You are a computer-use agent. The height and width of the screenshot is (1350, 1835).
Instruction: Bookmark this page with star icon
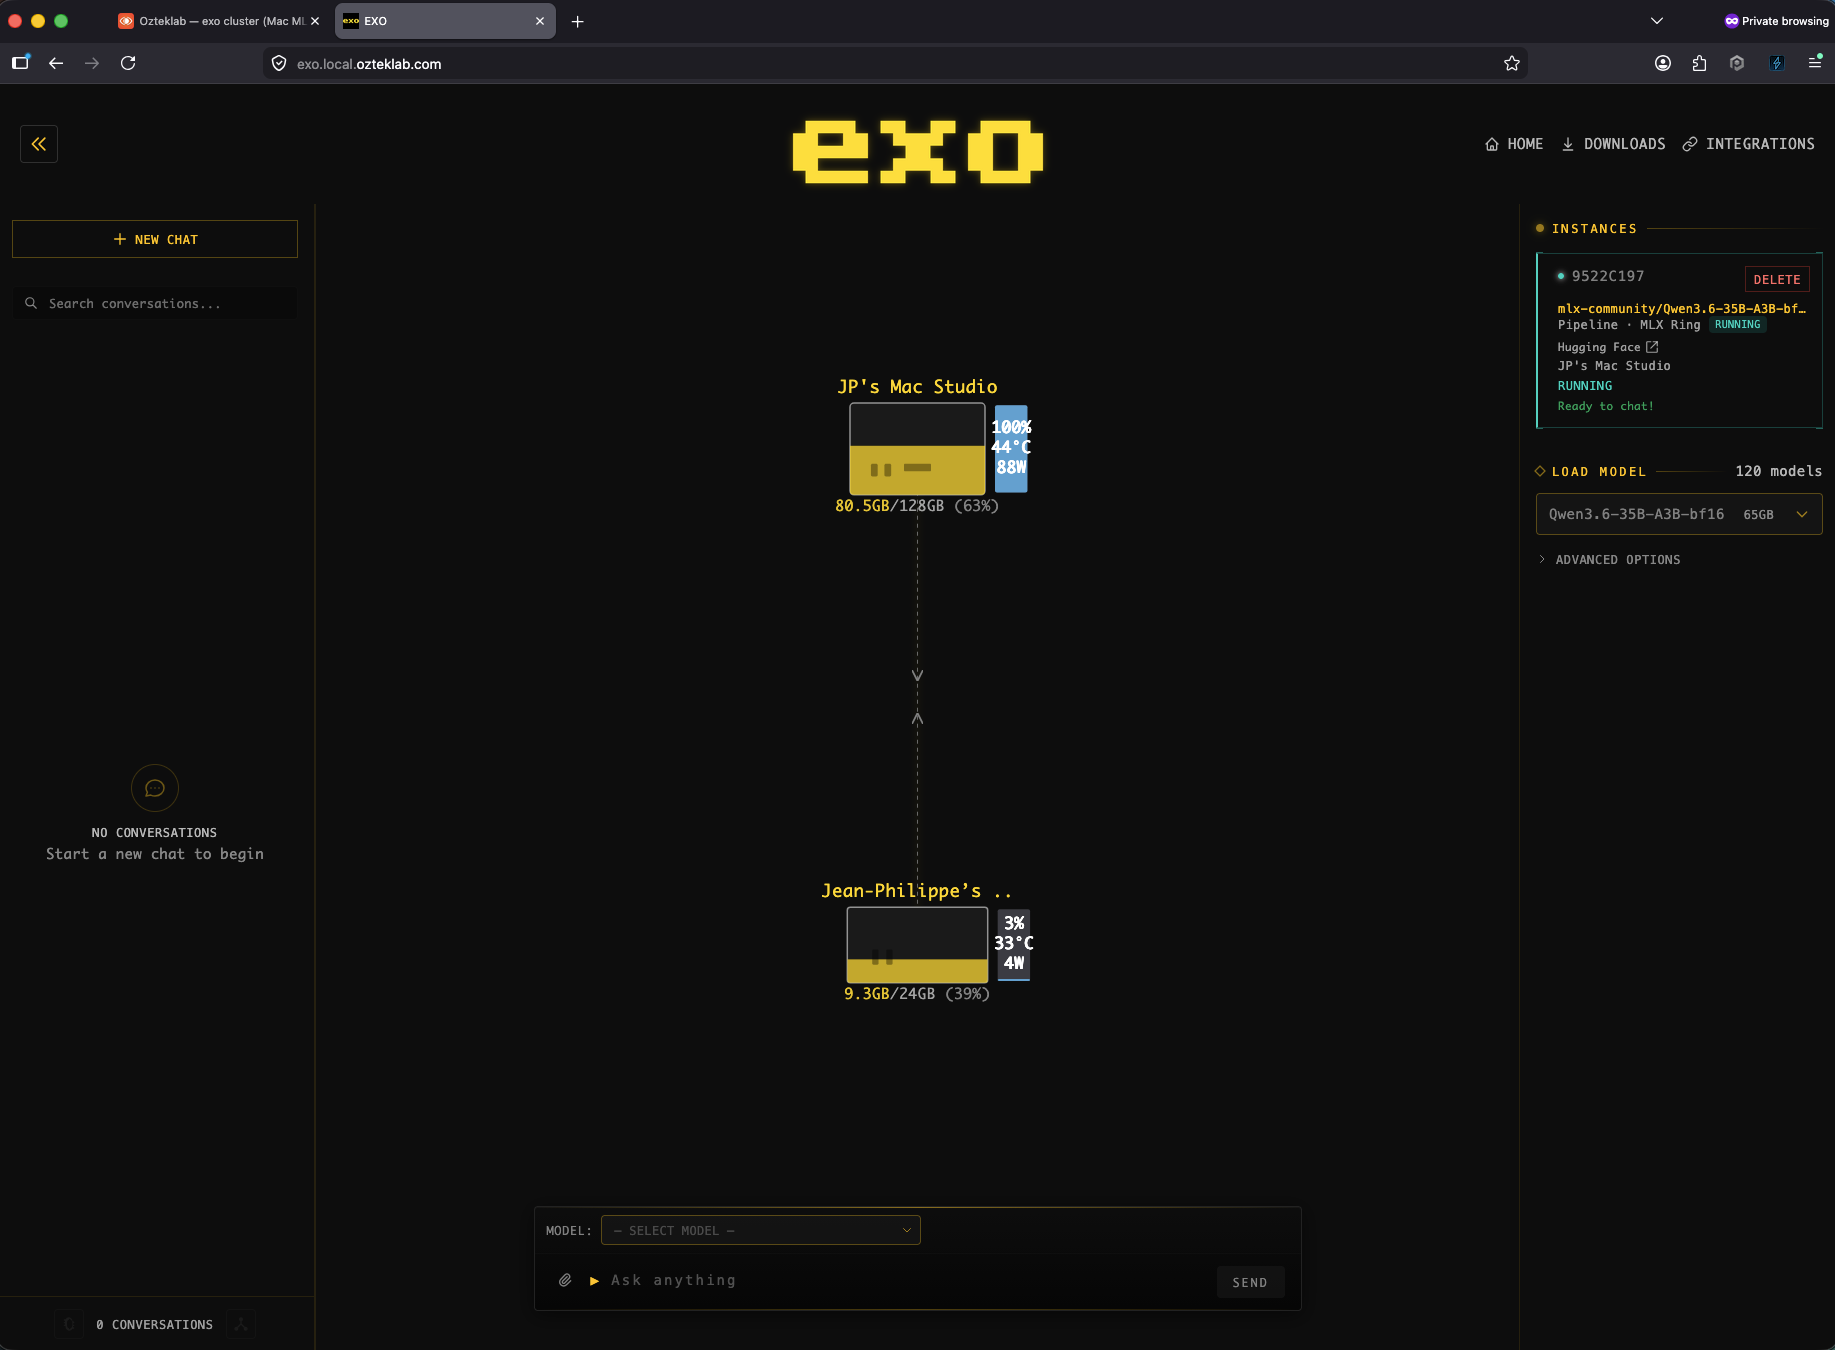point(1512,63)
